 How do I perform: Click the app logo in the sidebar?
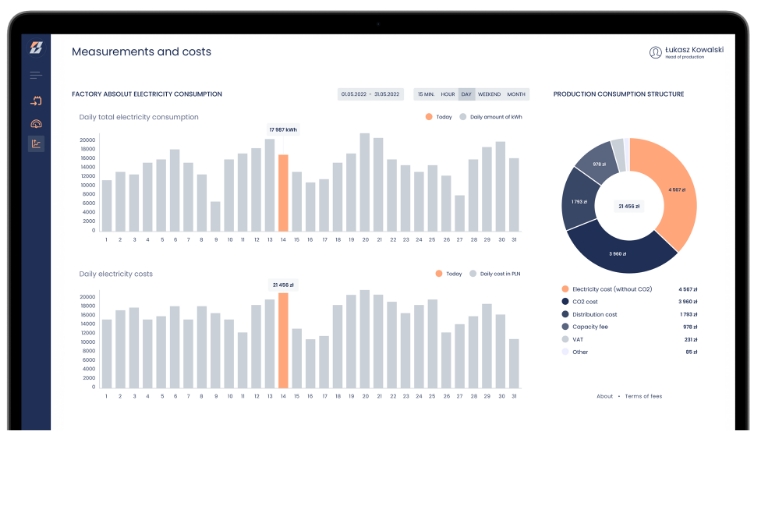(x=36, y=49)
